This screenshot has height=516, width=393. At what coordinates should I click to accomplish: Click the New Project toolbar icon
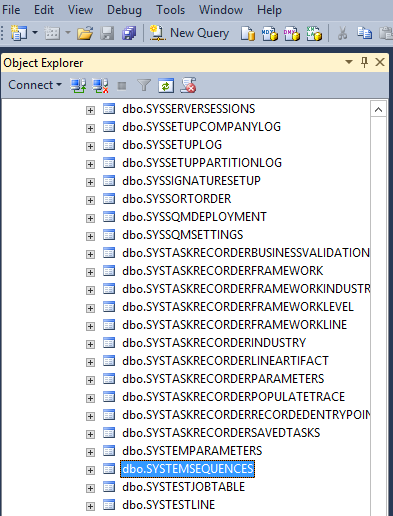click(19, 33)
